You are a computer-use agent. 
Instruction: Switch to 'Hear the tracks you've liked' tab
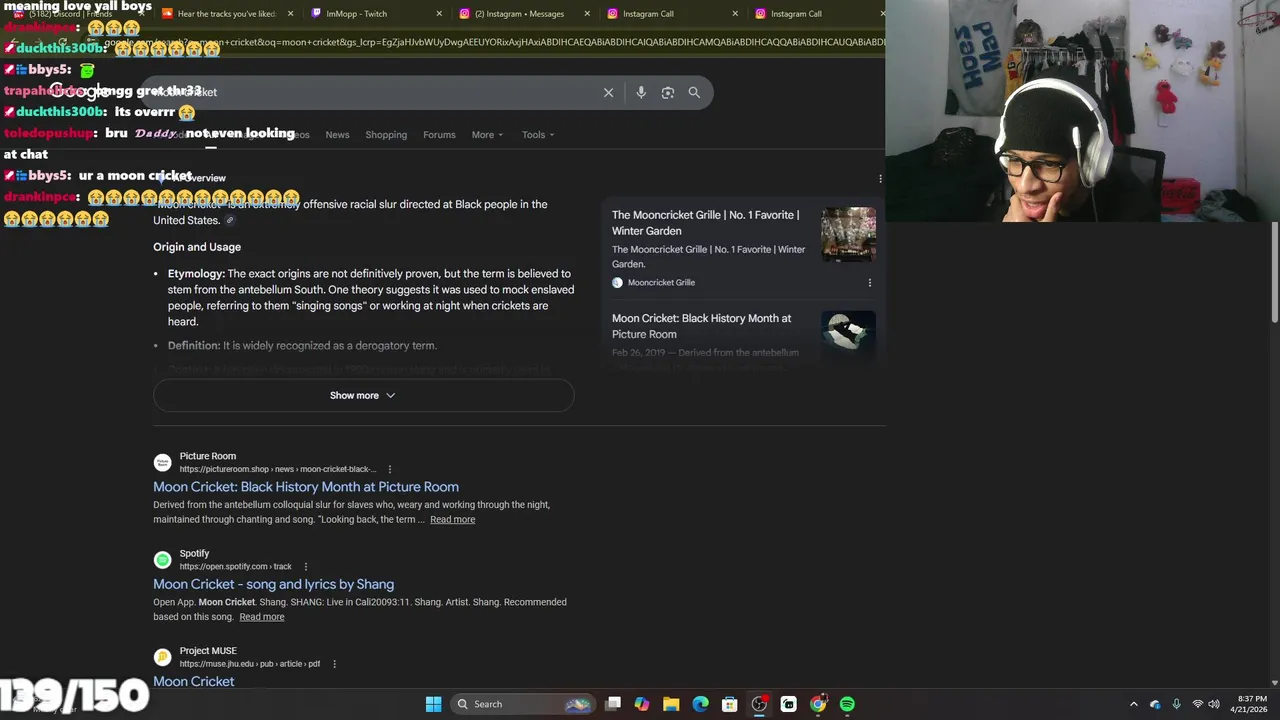click(226, 14)
